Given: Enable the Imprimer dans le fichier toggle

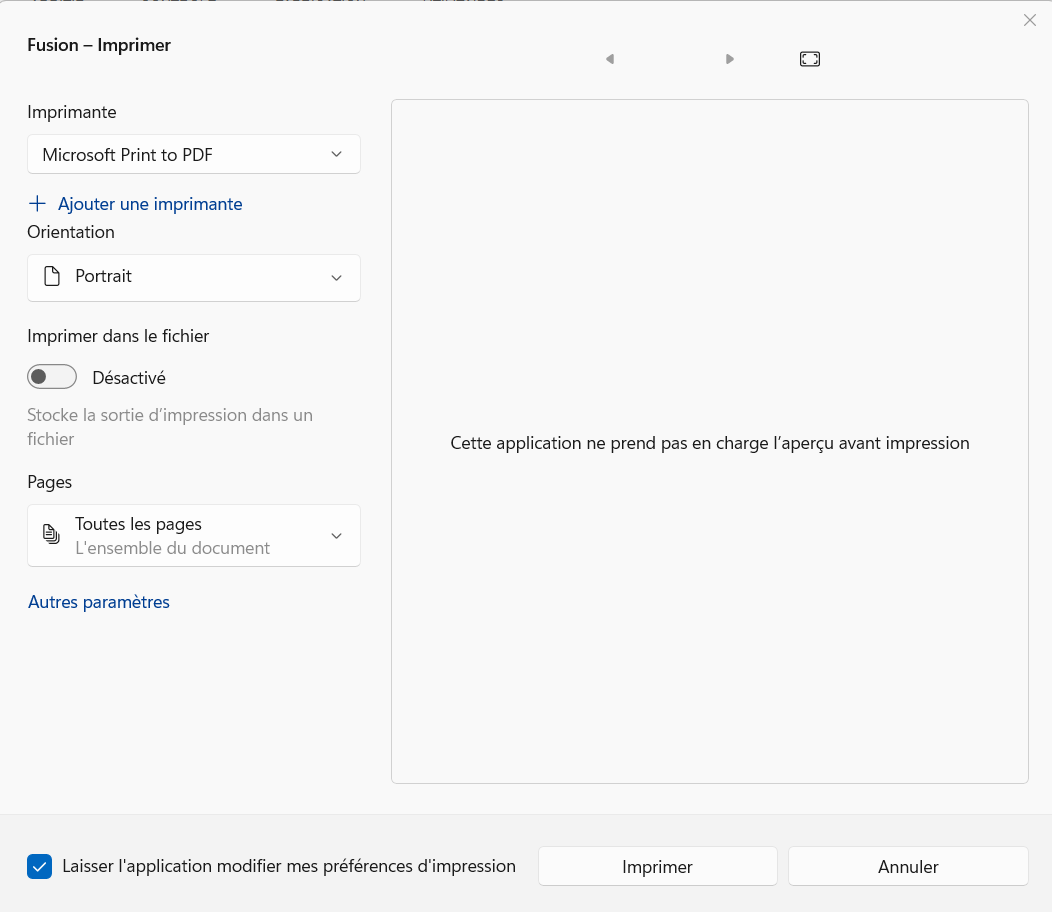Looking at the screenshot, I should tap(52, 376).
